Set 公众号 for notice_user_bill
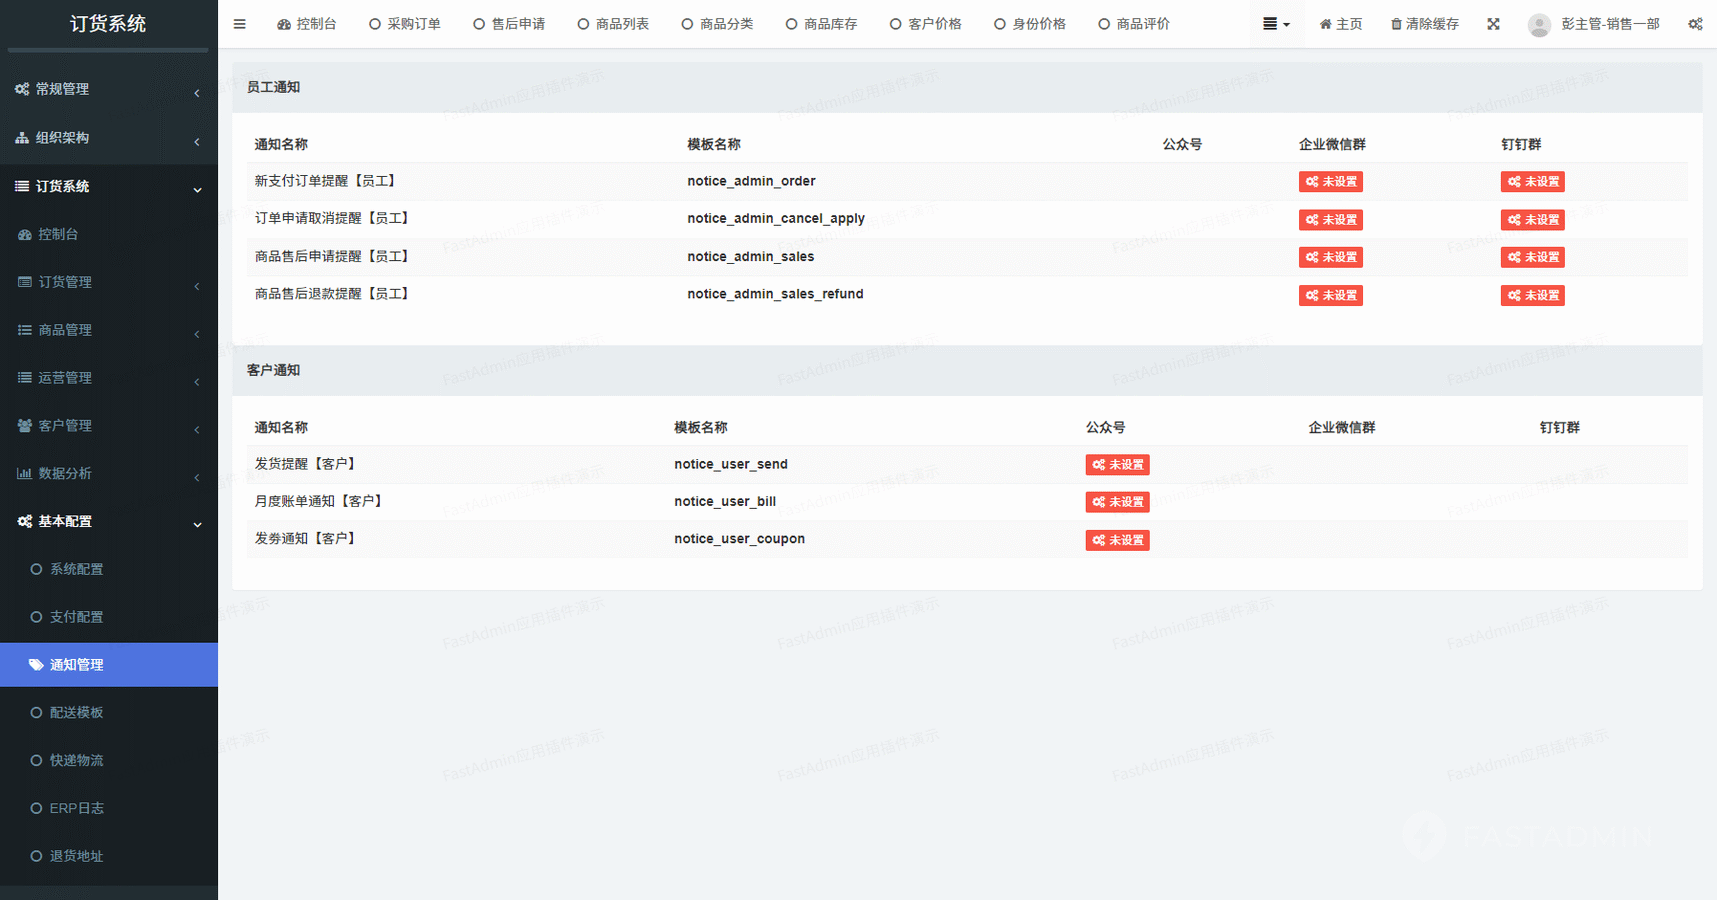 (1117, 502)
